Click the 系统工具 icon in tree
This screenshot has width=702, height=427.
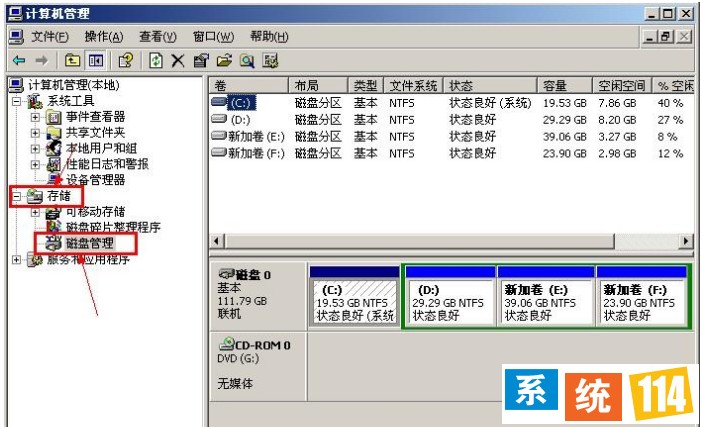35,101
